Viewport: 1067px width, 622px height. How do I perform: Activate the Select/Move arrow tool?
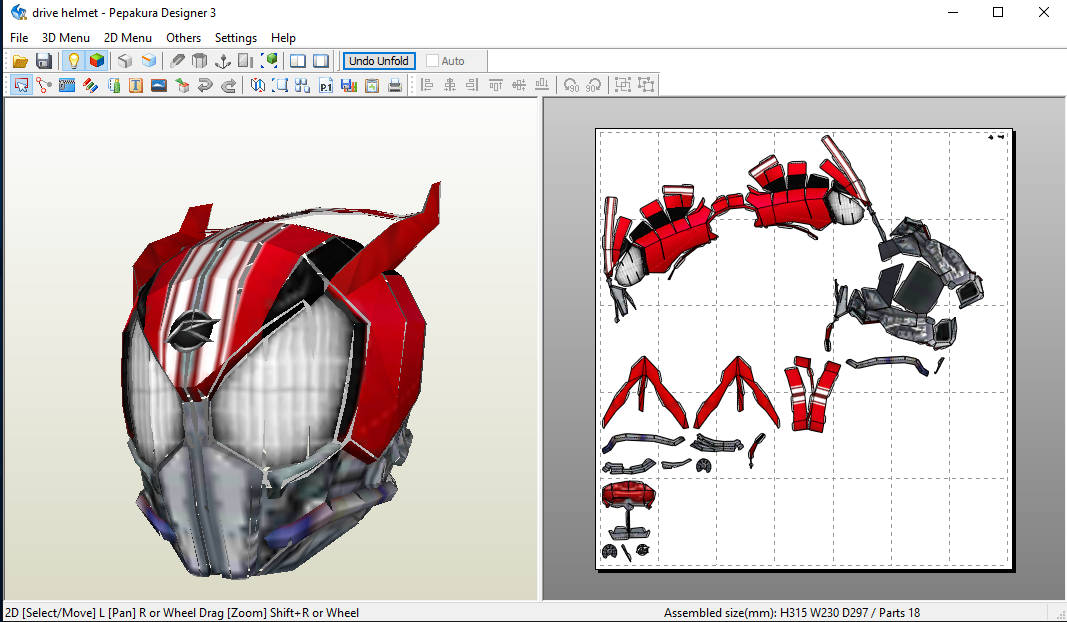[x=21, y=85]
